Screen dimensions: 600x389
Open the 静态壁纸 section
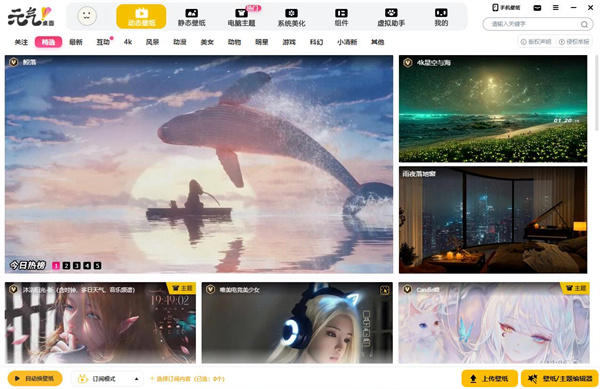[191, 17]
